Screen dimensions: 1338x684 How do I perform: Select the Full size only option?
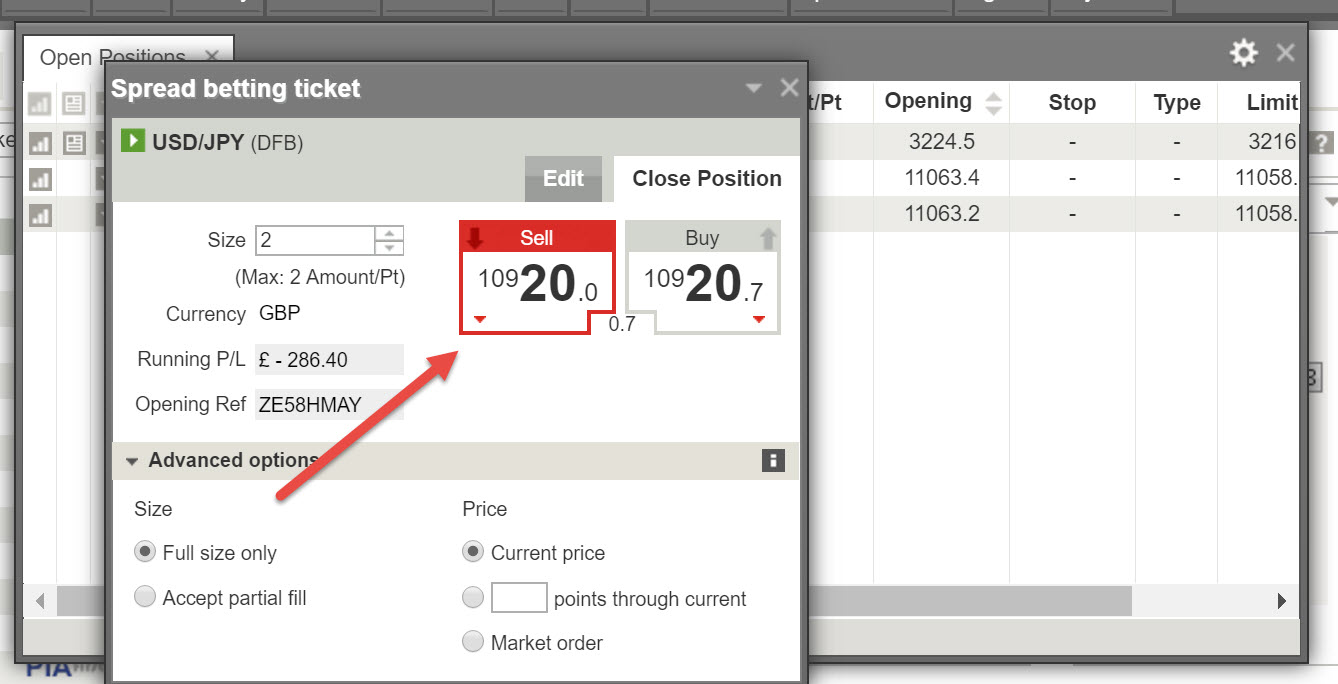[146, 553]
